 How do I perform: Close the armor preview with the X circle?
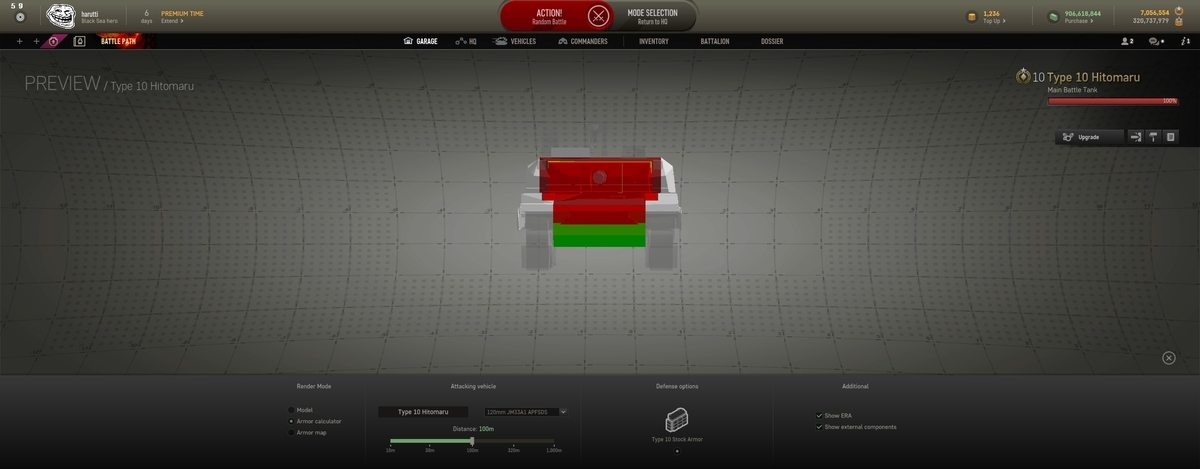coord(1169,358)
